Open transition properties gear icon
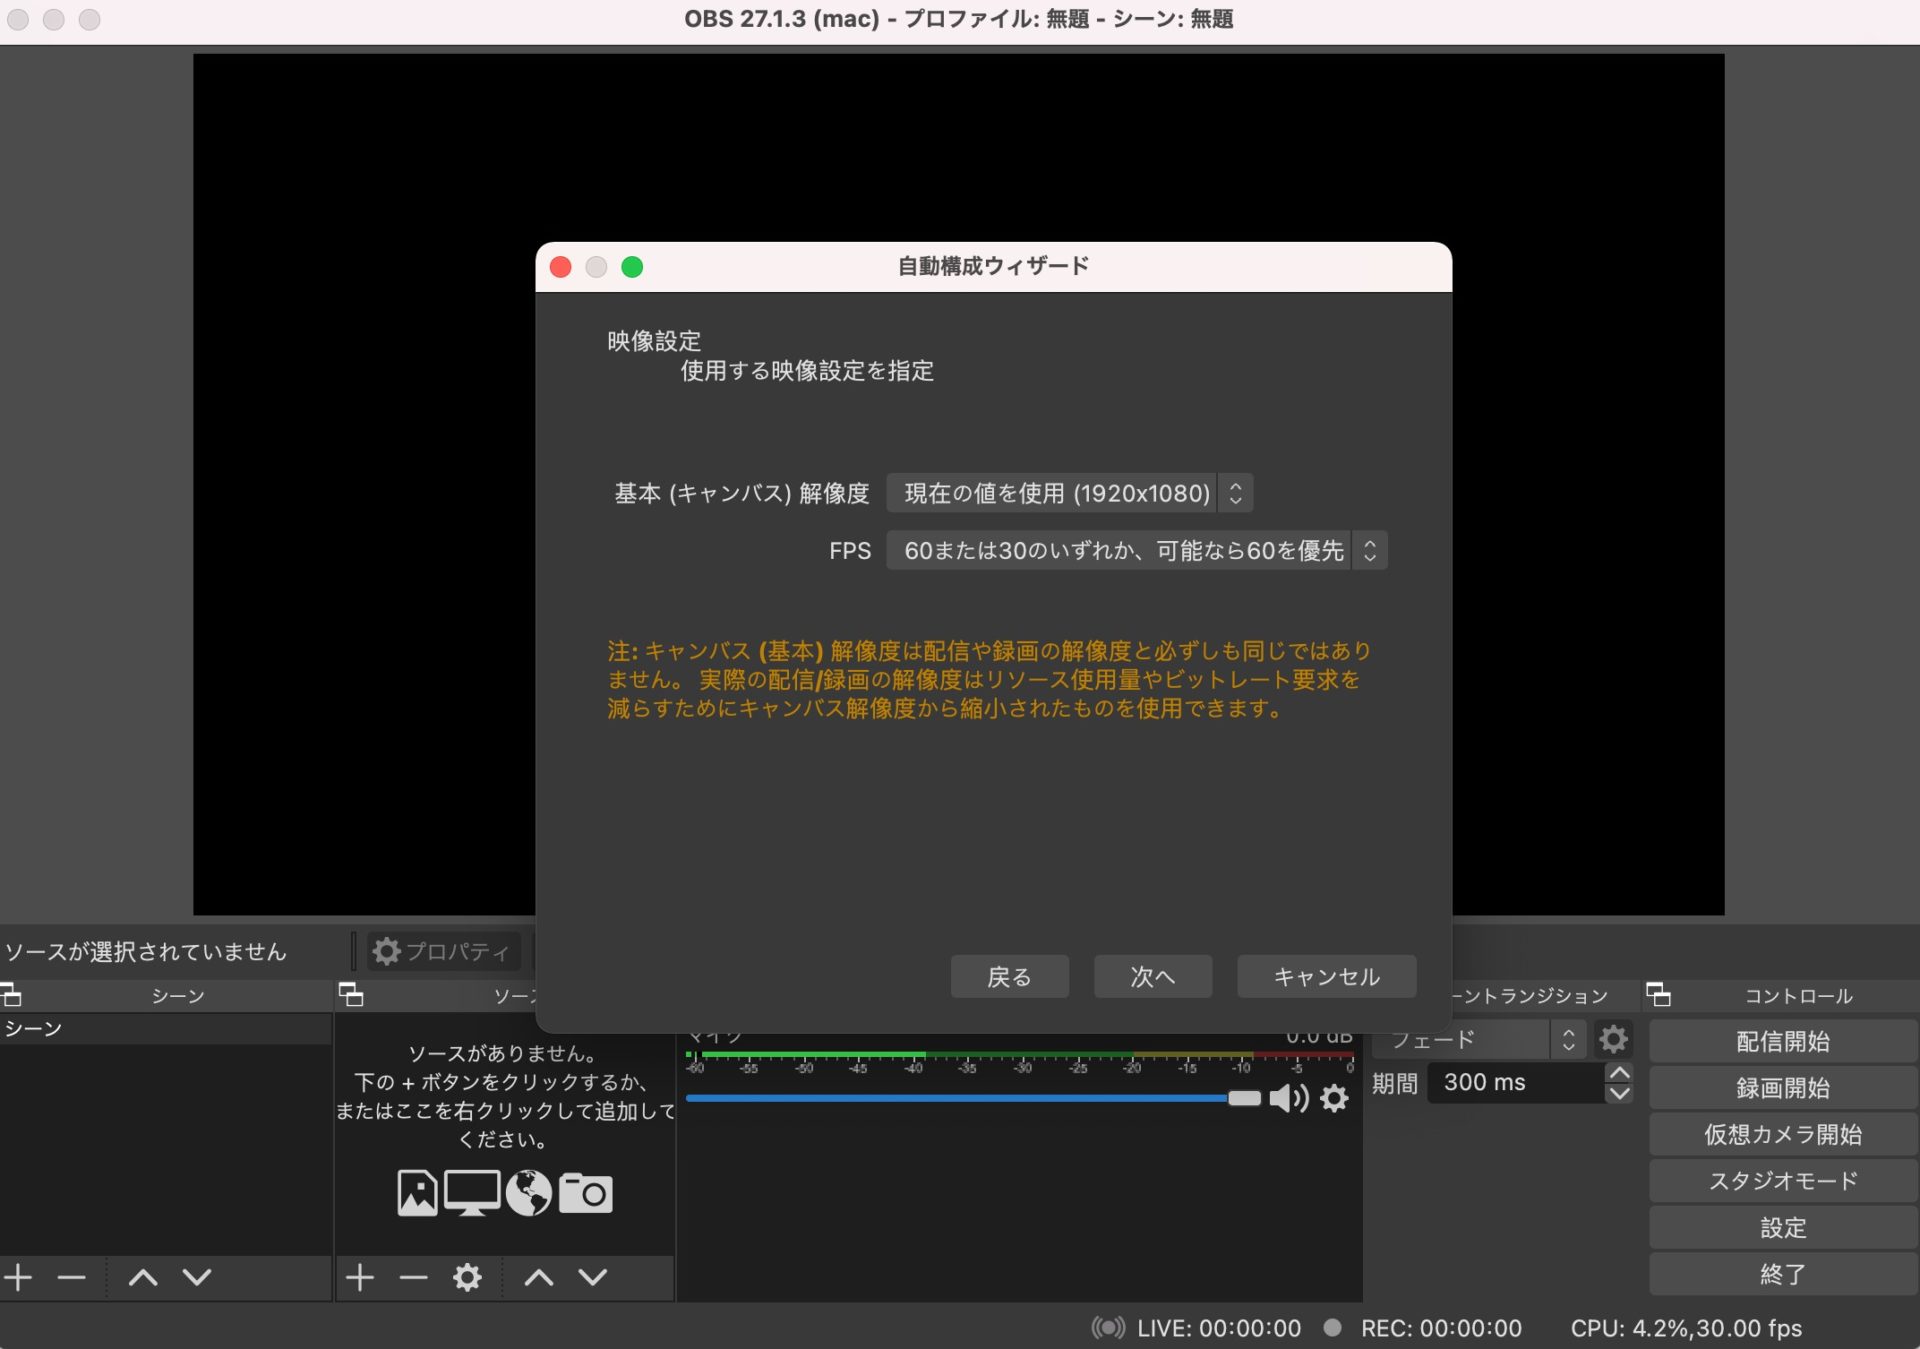 (x=1612, y=1040)
